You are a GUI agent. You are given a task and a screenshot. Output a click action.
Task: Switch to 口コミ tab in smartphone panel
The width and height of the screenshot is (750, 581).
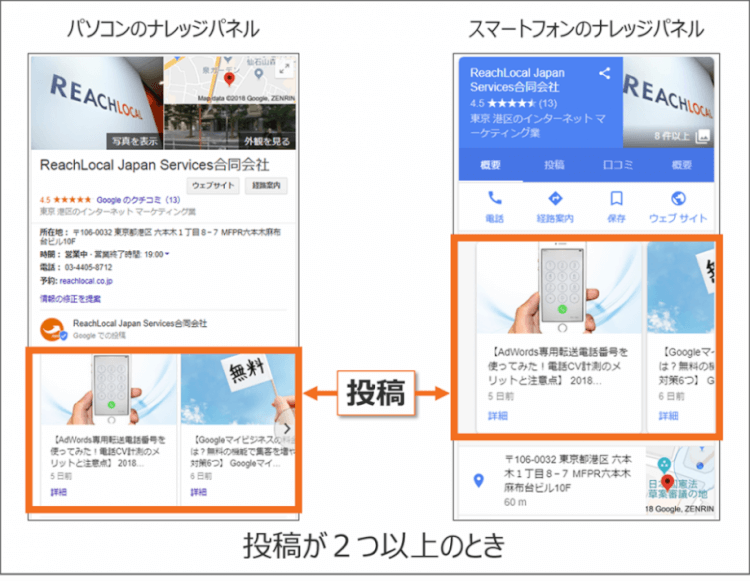click(618, 165)
